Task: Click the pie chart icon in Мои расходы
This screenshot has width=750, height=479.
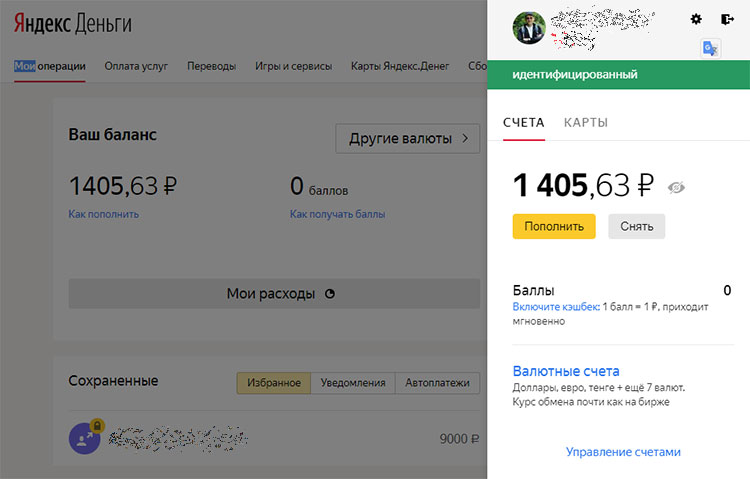Action: [x=330, y=294]
